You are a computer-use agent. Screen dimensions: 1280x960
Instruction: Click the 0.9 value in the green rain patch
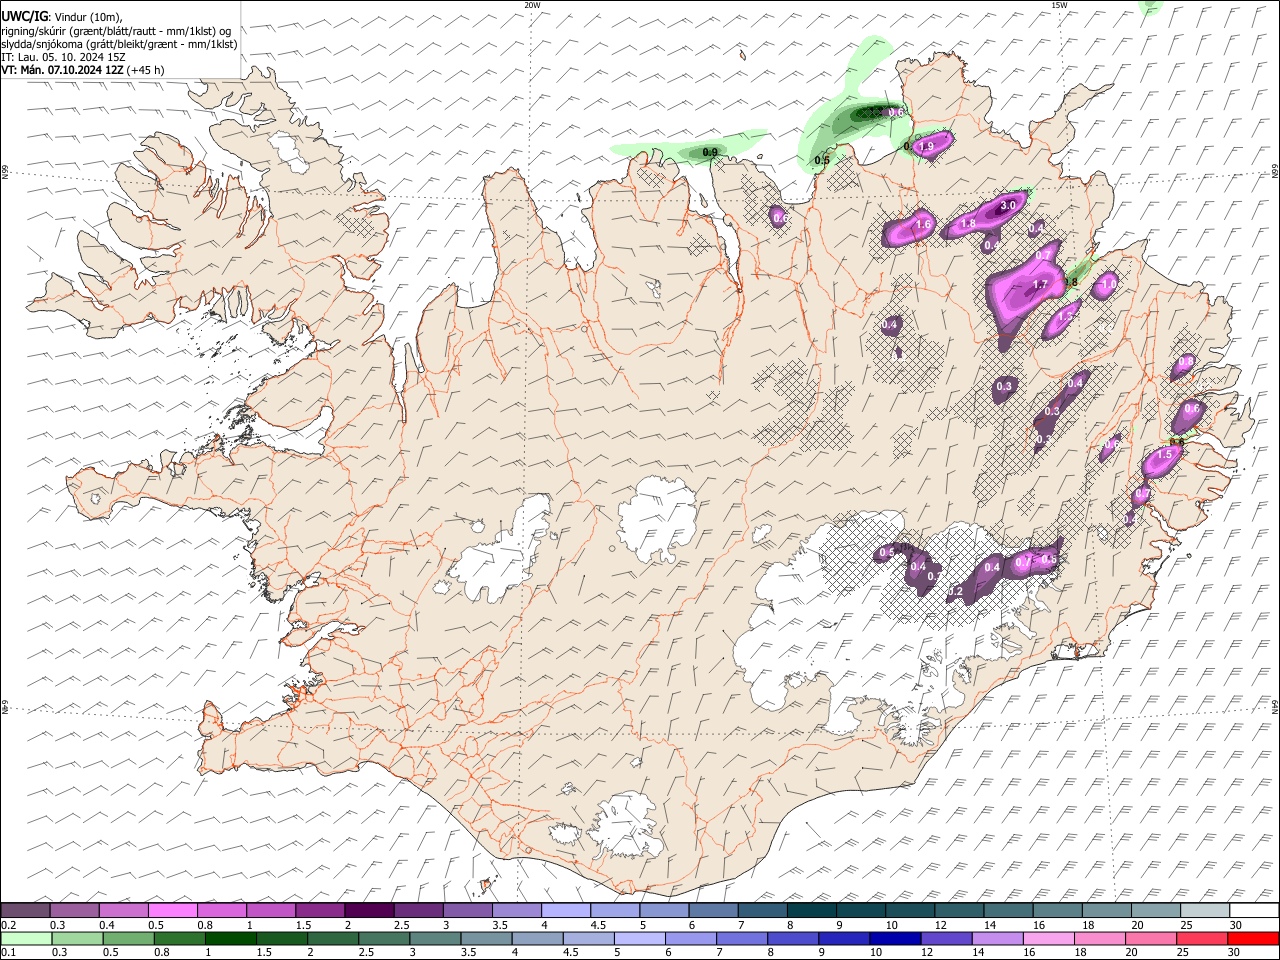[710, 152]
